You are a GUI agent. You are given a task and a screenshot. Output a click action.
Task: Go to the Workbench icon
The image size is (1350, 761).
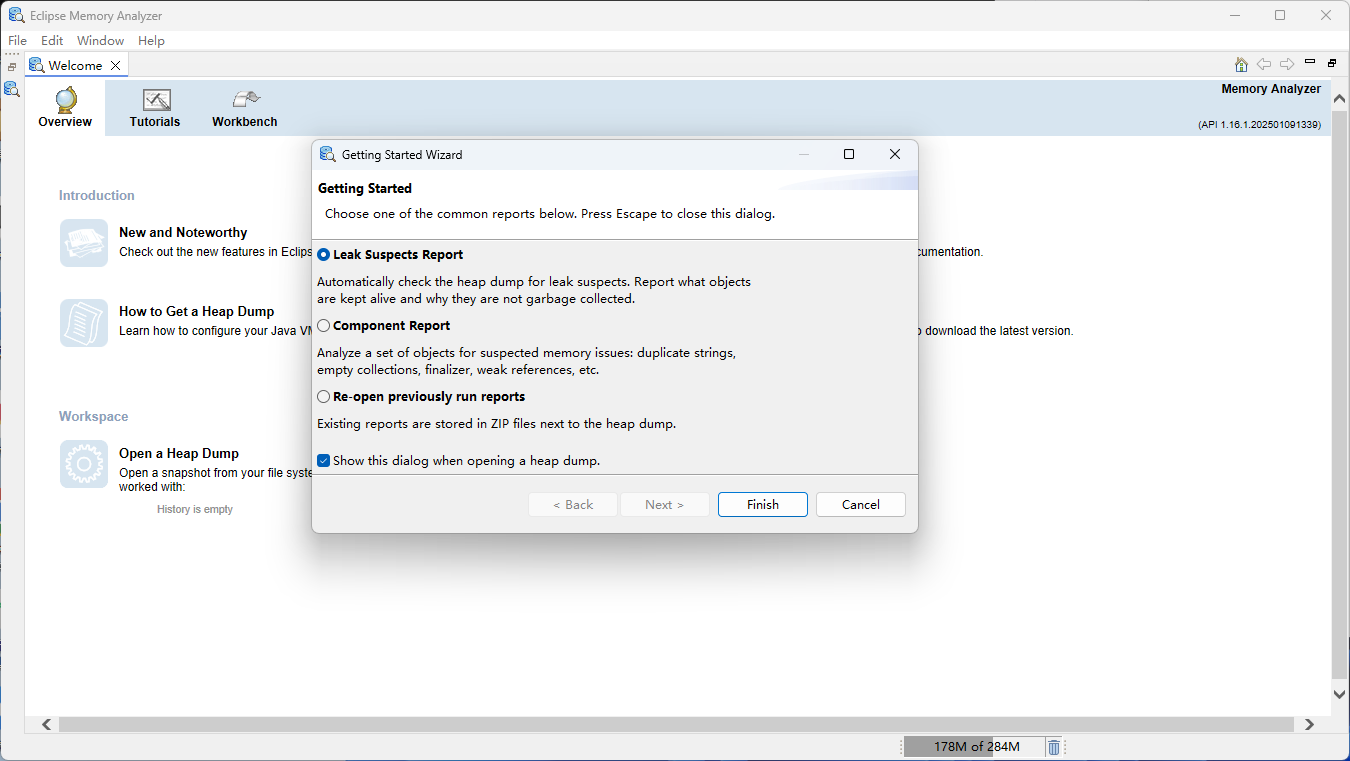(245, 100)
